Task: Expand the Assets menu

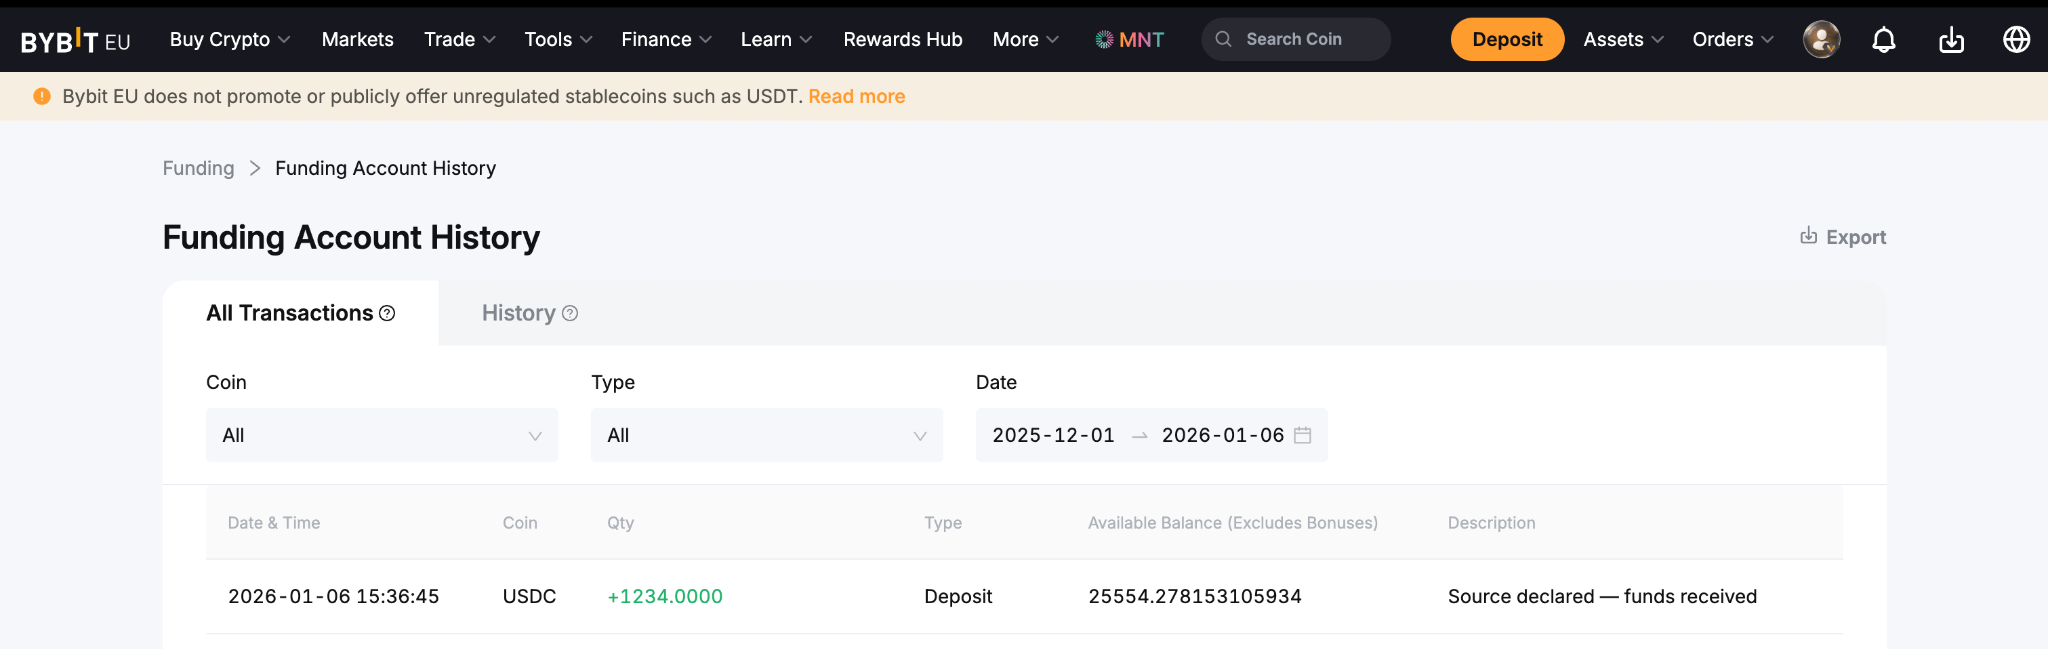Action: pyautogui.click(x=1622, y=40)
